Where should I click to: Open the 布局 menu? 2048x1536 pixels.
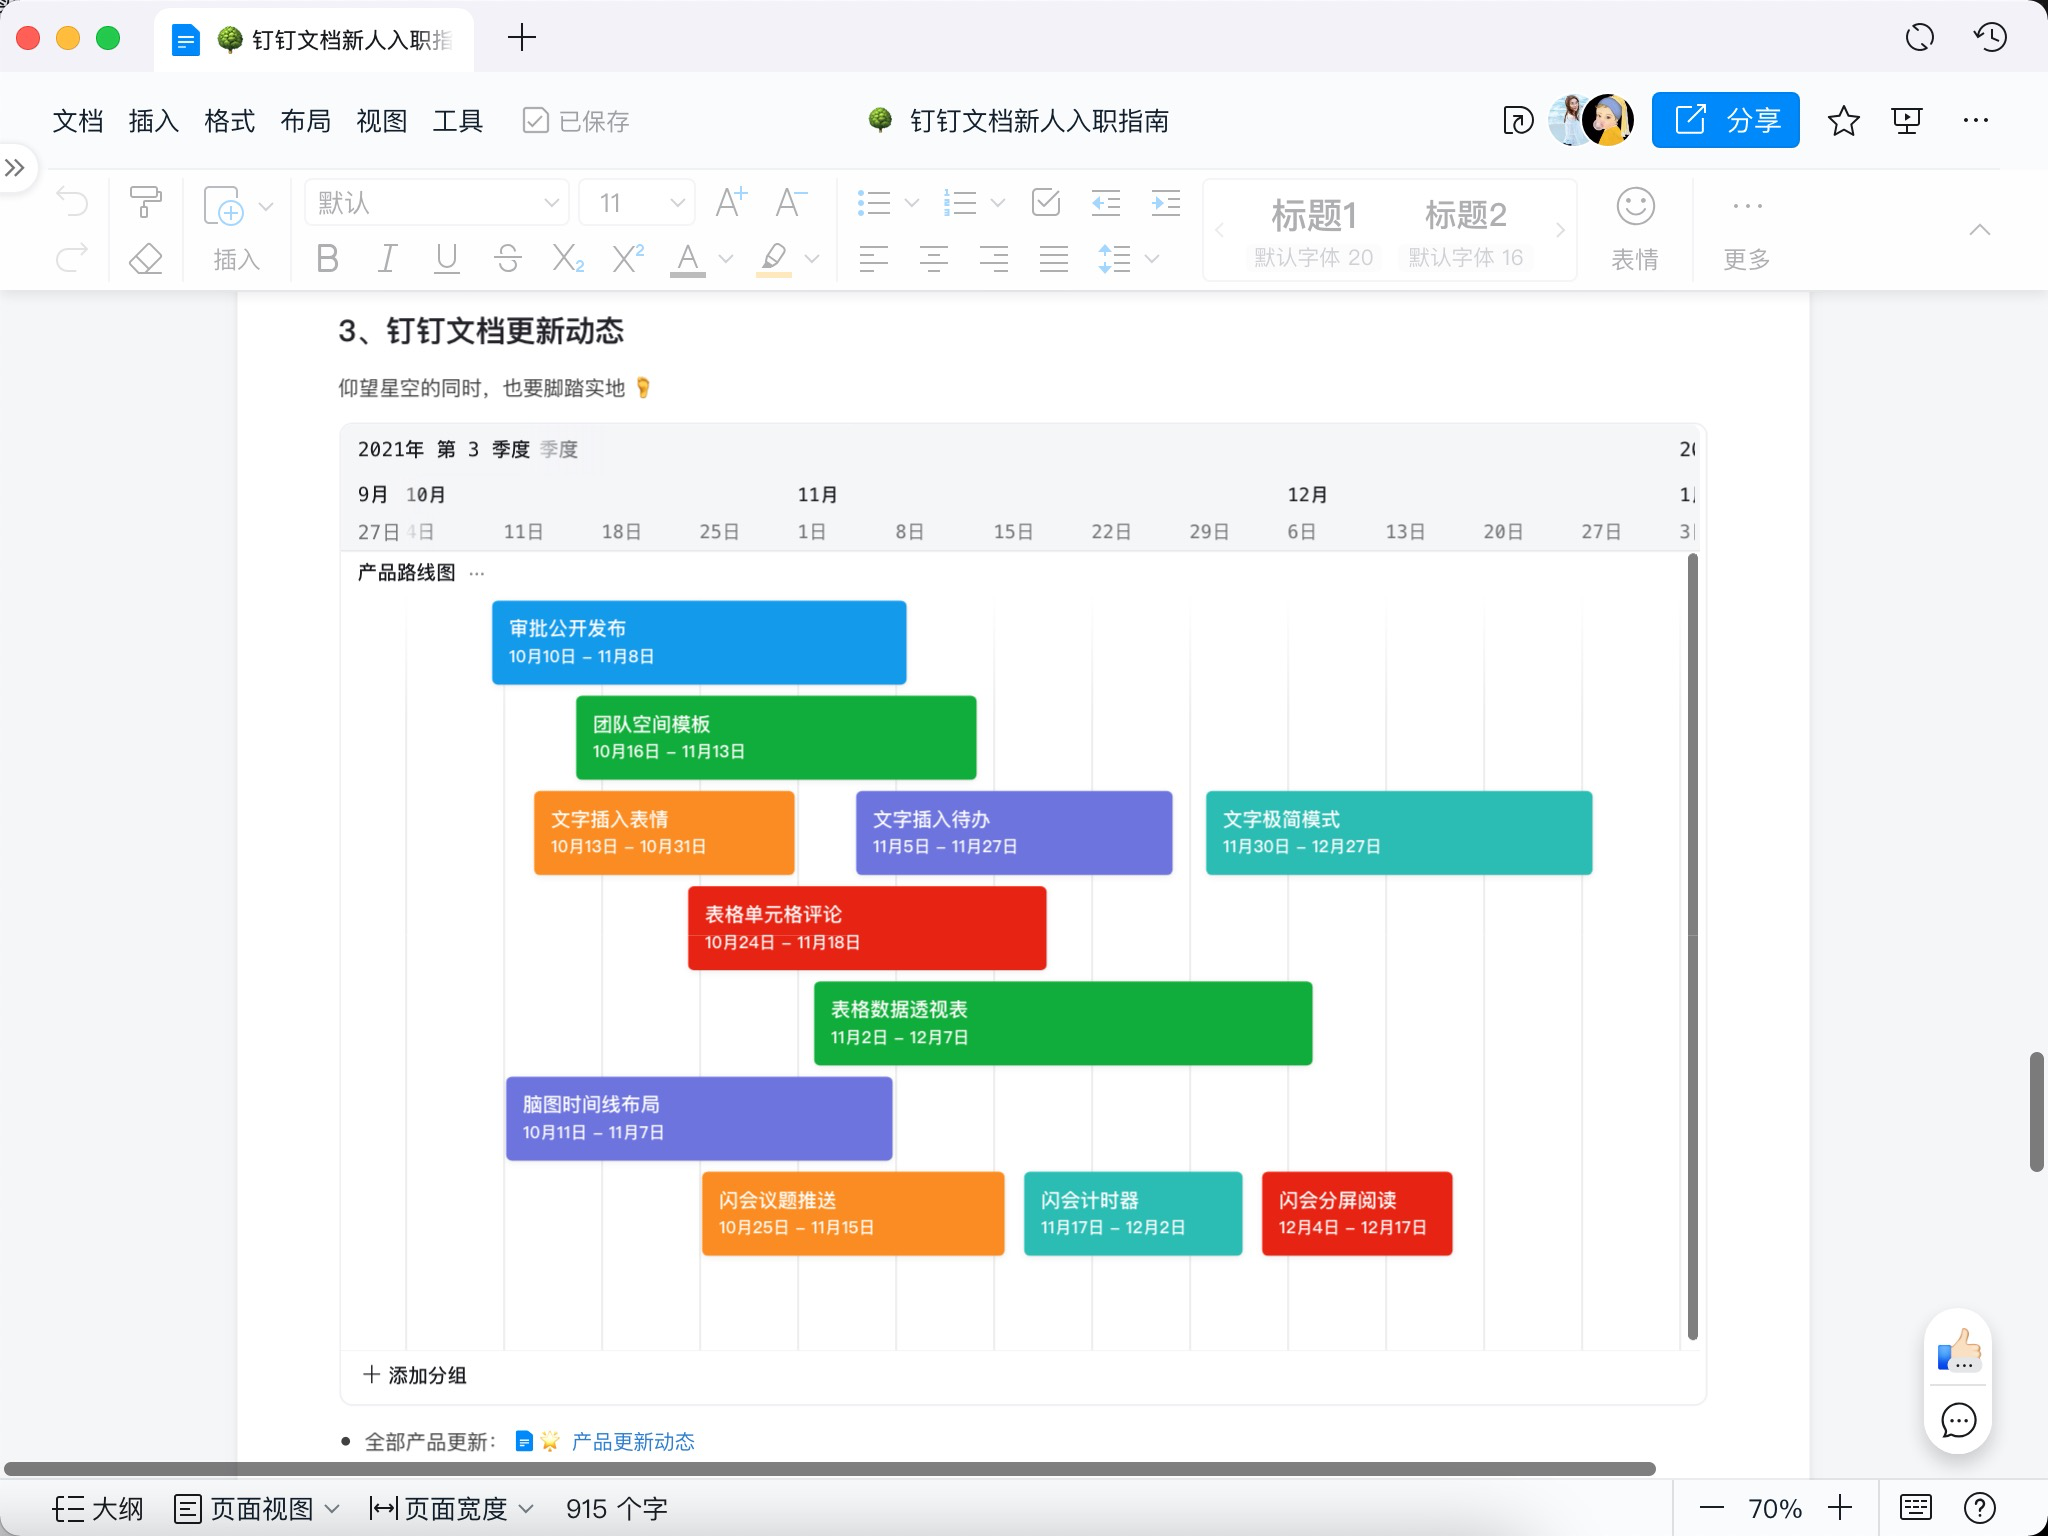306,121
